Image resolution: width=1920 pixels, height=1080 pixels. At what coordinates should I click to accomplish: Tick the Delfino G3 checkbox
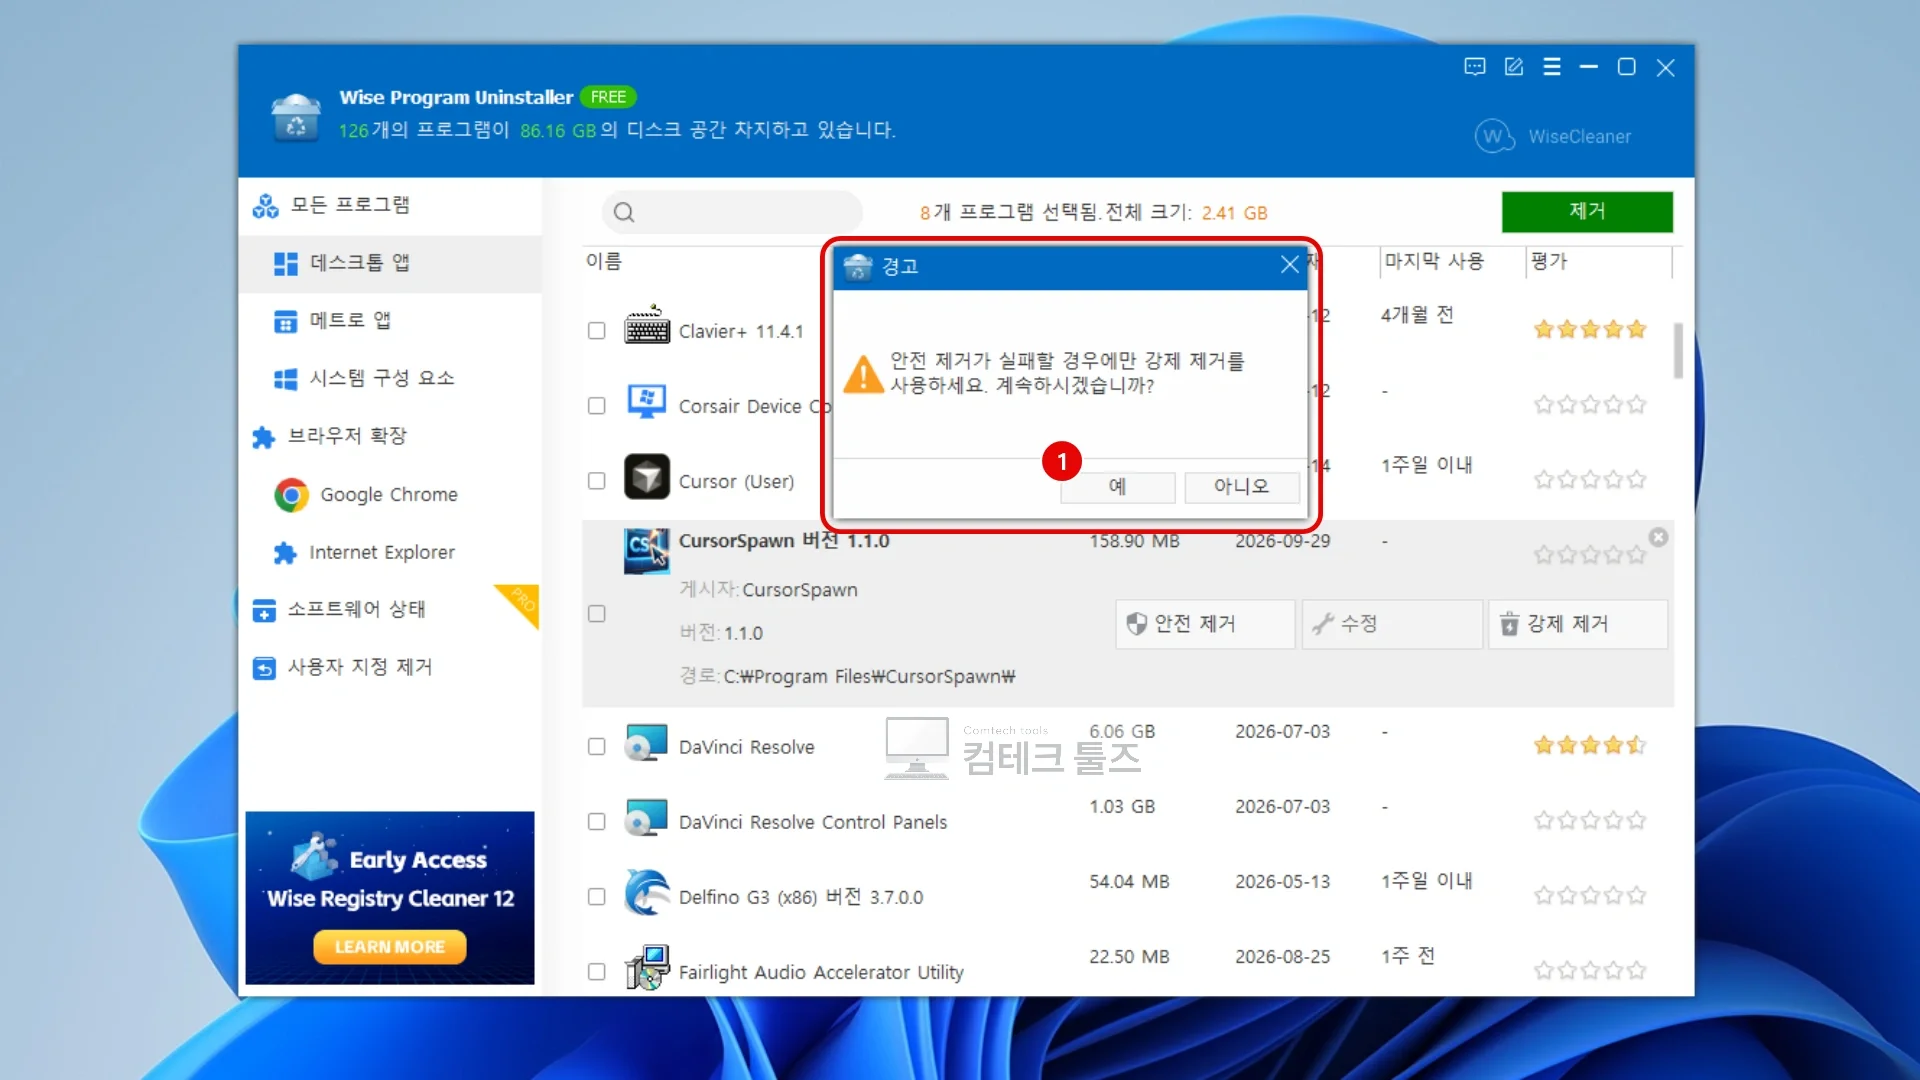coord(597,897)
